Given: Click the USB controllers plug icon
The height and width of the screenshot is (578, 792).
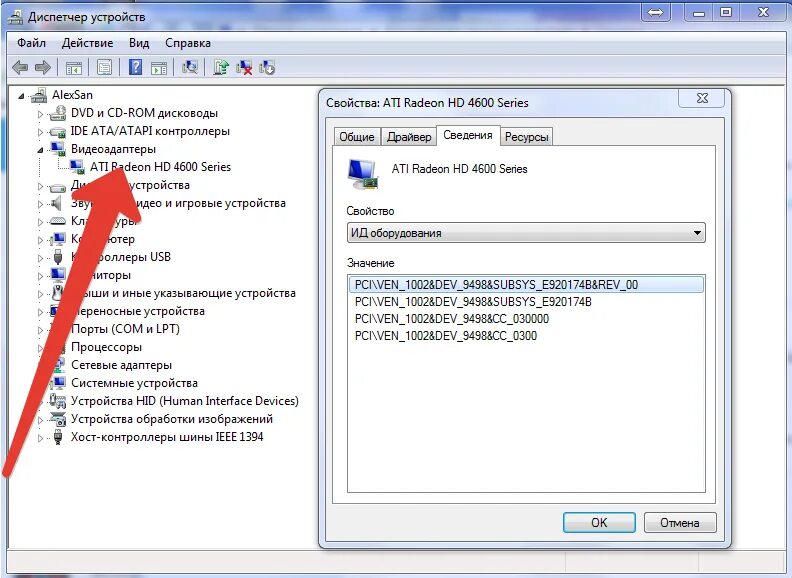Looking at the screenshot, I should [58, 257].
